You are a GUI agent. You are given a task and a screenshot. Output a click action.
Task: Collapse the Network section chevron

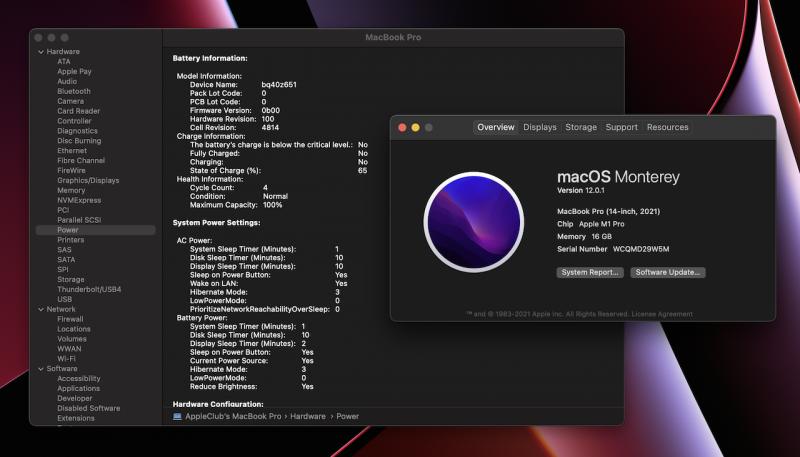(x=41, y=309)
